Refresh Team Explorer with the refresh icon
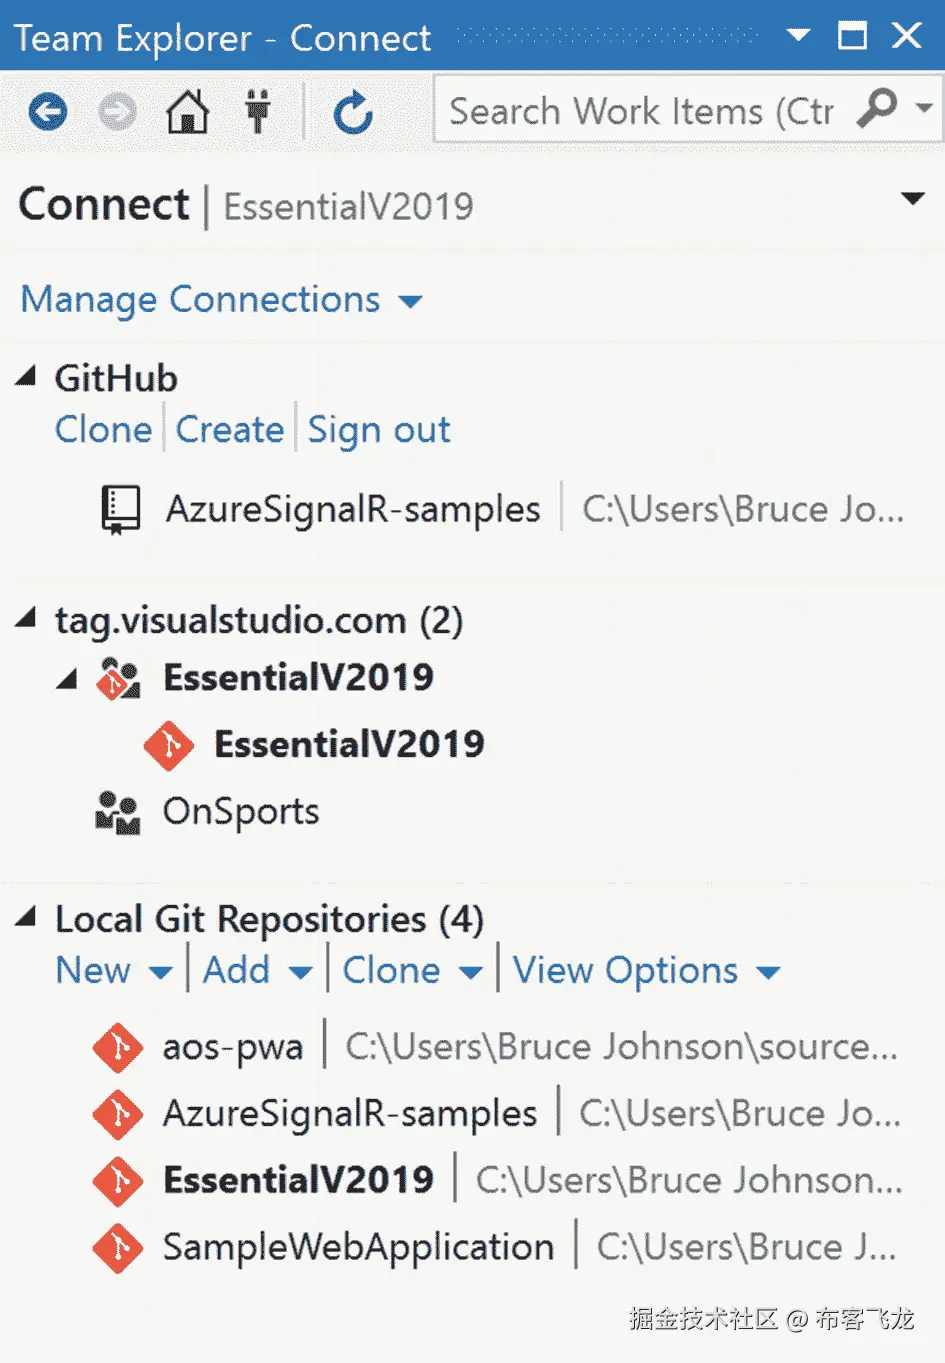Screen dimensions: 945x1363 click(x=353, y=112)
